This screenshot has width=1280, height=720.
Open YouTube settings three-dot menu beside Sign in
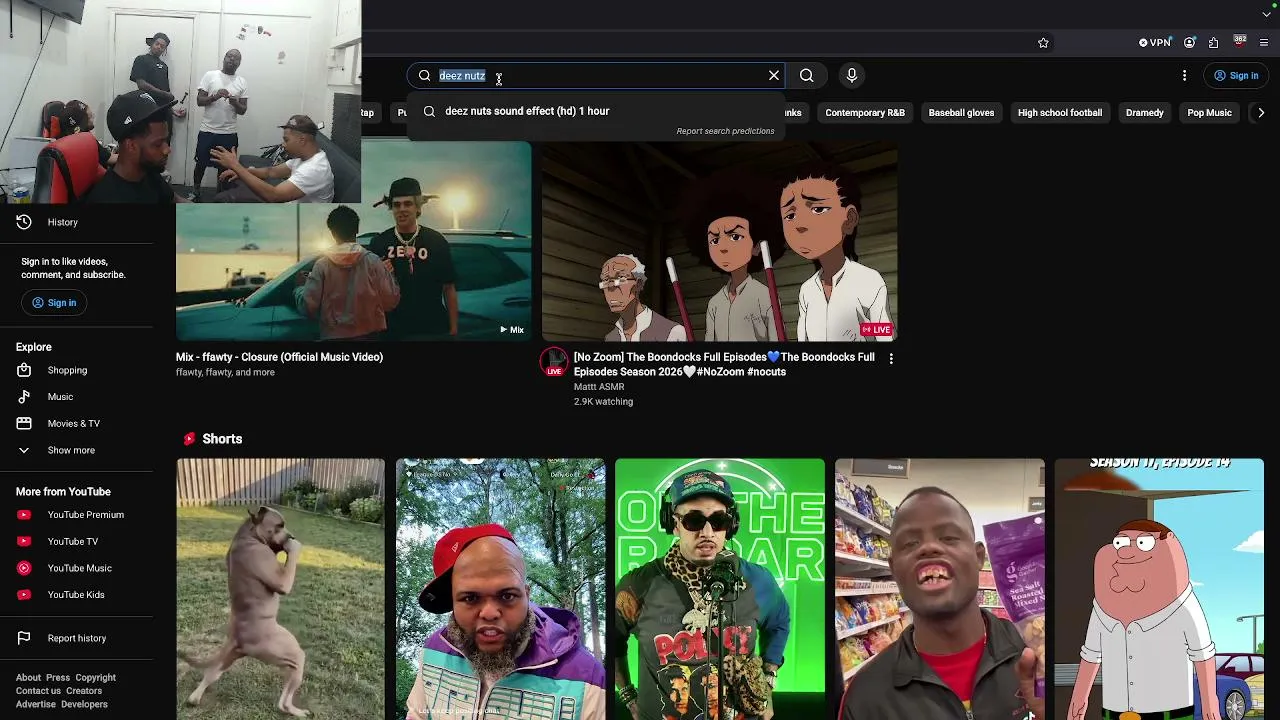pyautogui.click(x=1184, y=76)
